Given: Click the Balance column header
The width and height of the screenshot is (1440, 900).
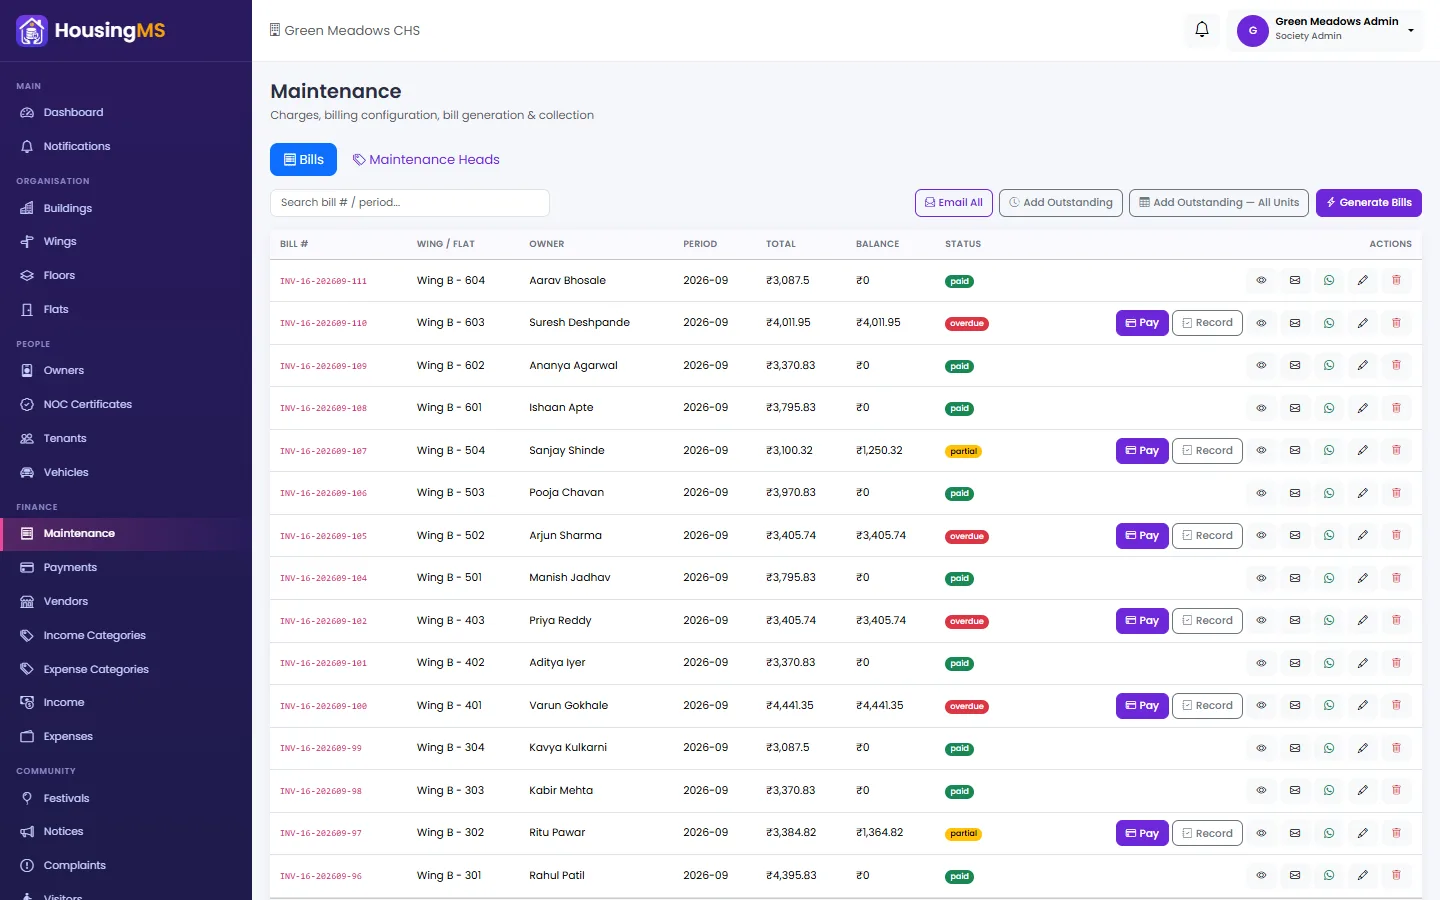Looking at the screenshot, I should click(878, 244).
